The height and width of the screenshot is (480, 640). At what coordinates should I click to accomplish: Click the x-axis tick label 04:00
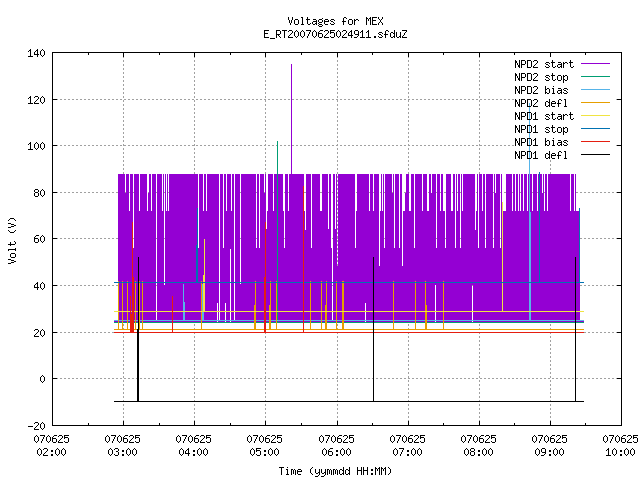193,452
